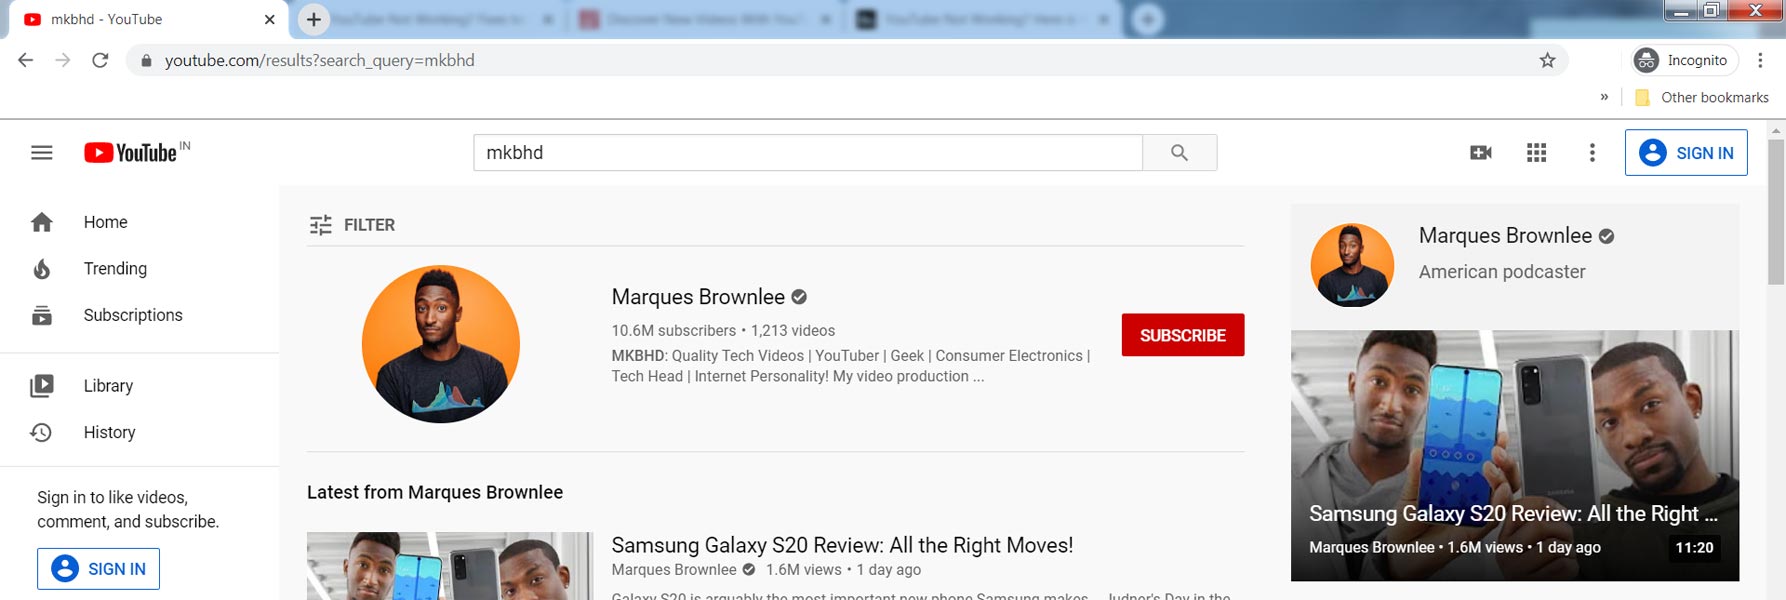
Task: Open the Galaxy S20 thumbnail in right panel
Action: click(1515, 455)
